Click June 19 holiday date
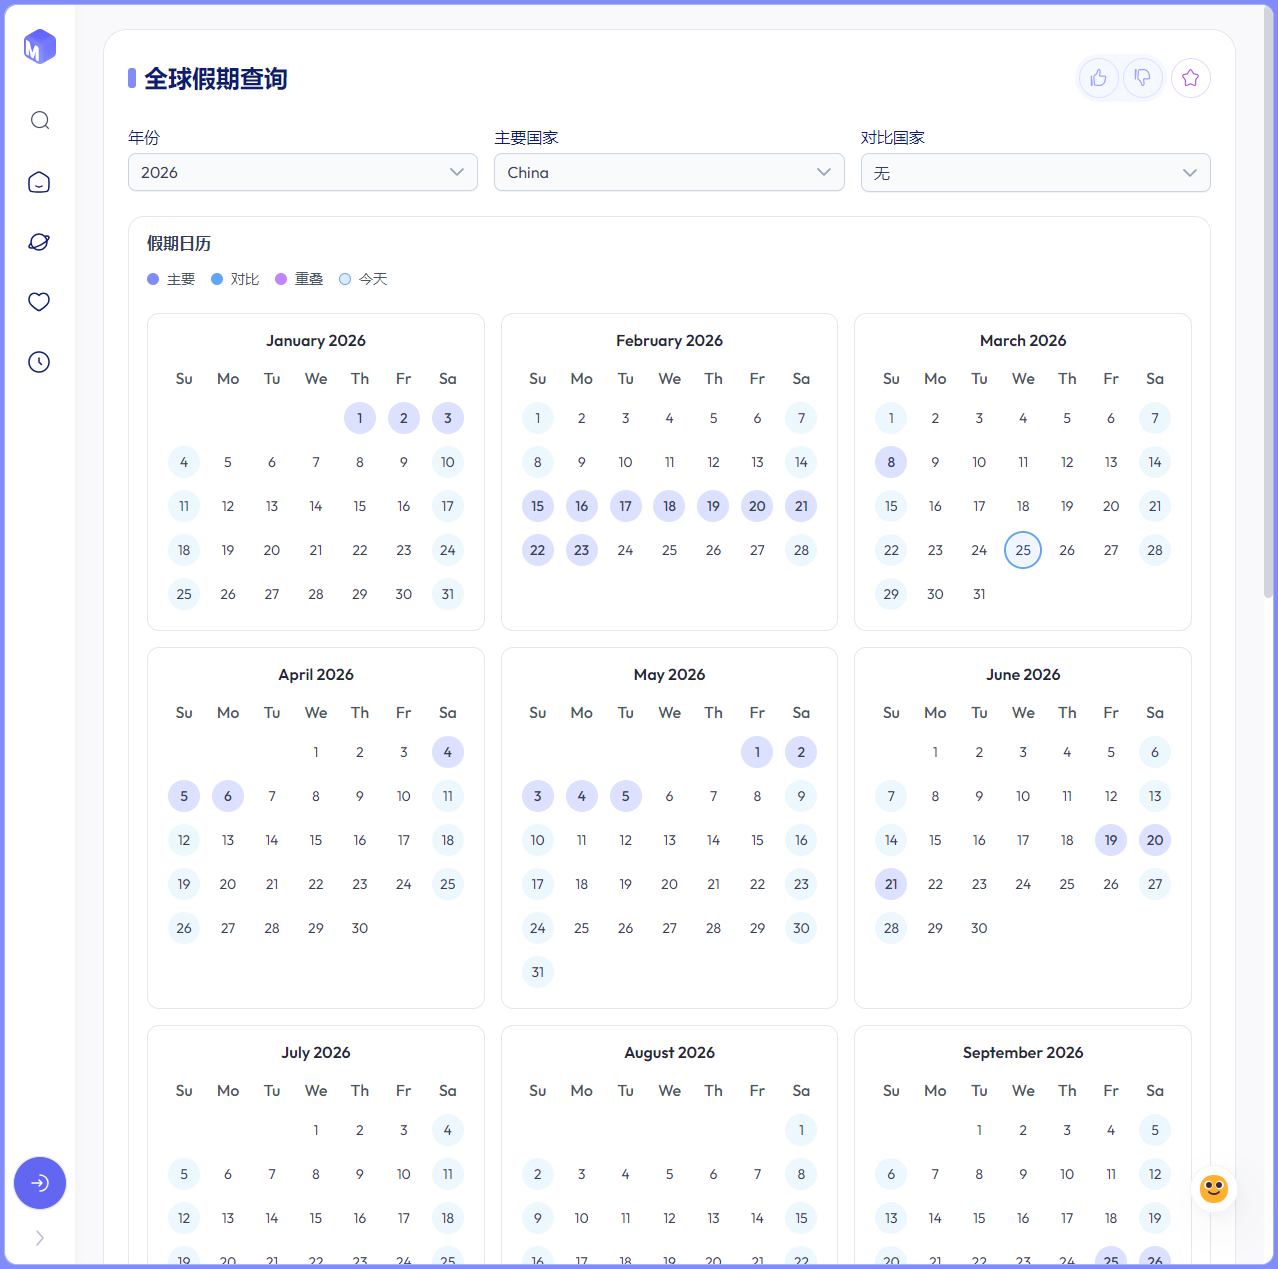The image size is (1278, 1269). point(1111,840)
